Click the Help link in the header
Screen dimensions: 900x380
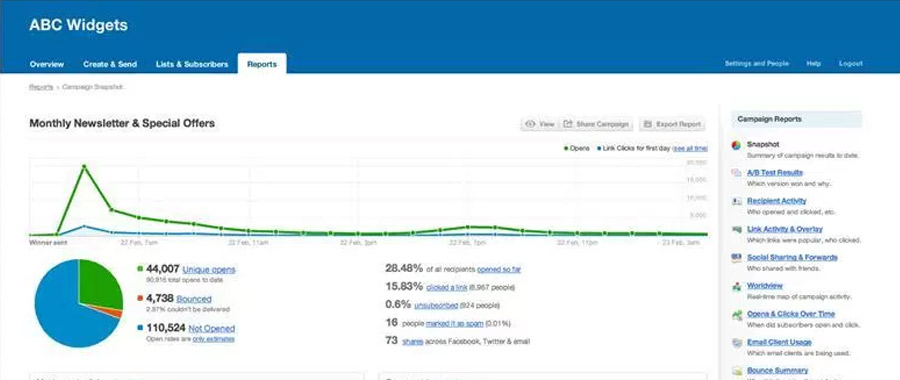click(x=813, y=64)
